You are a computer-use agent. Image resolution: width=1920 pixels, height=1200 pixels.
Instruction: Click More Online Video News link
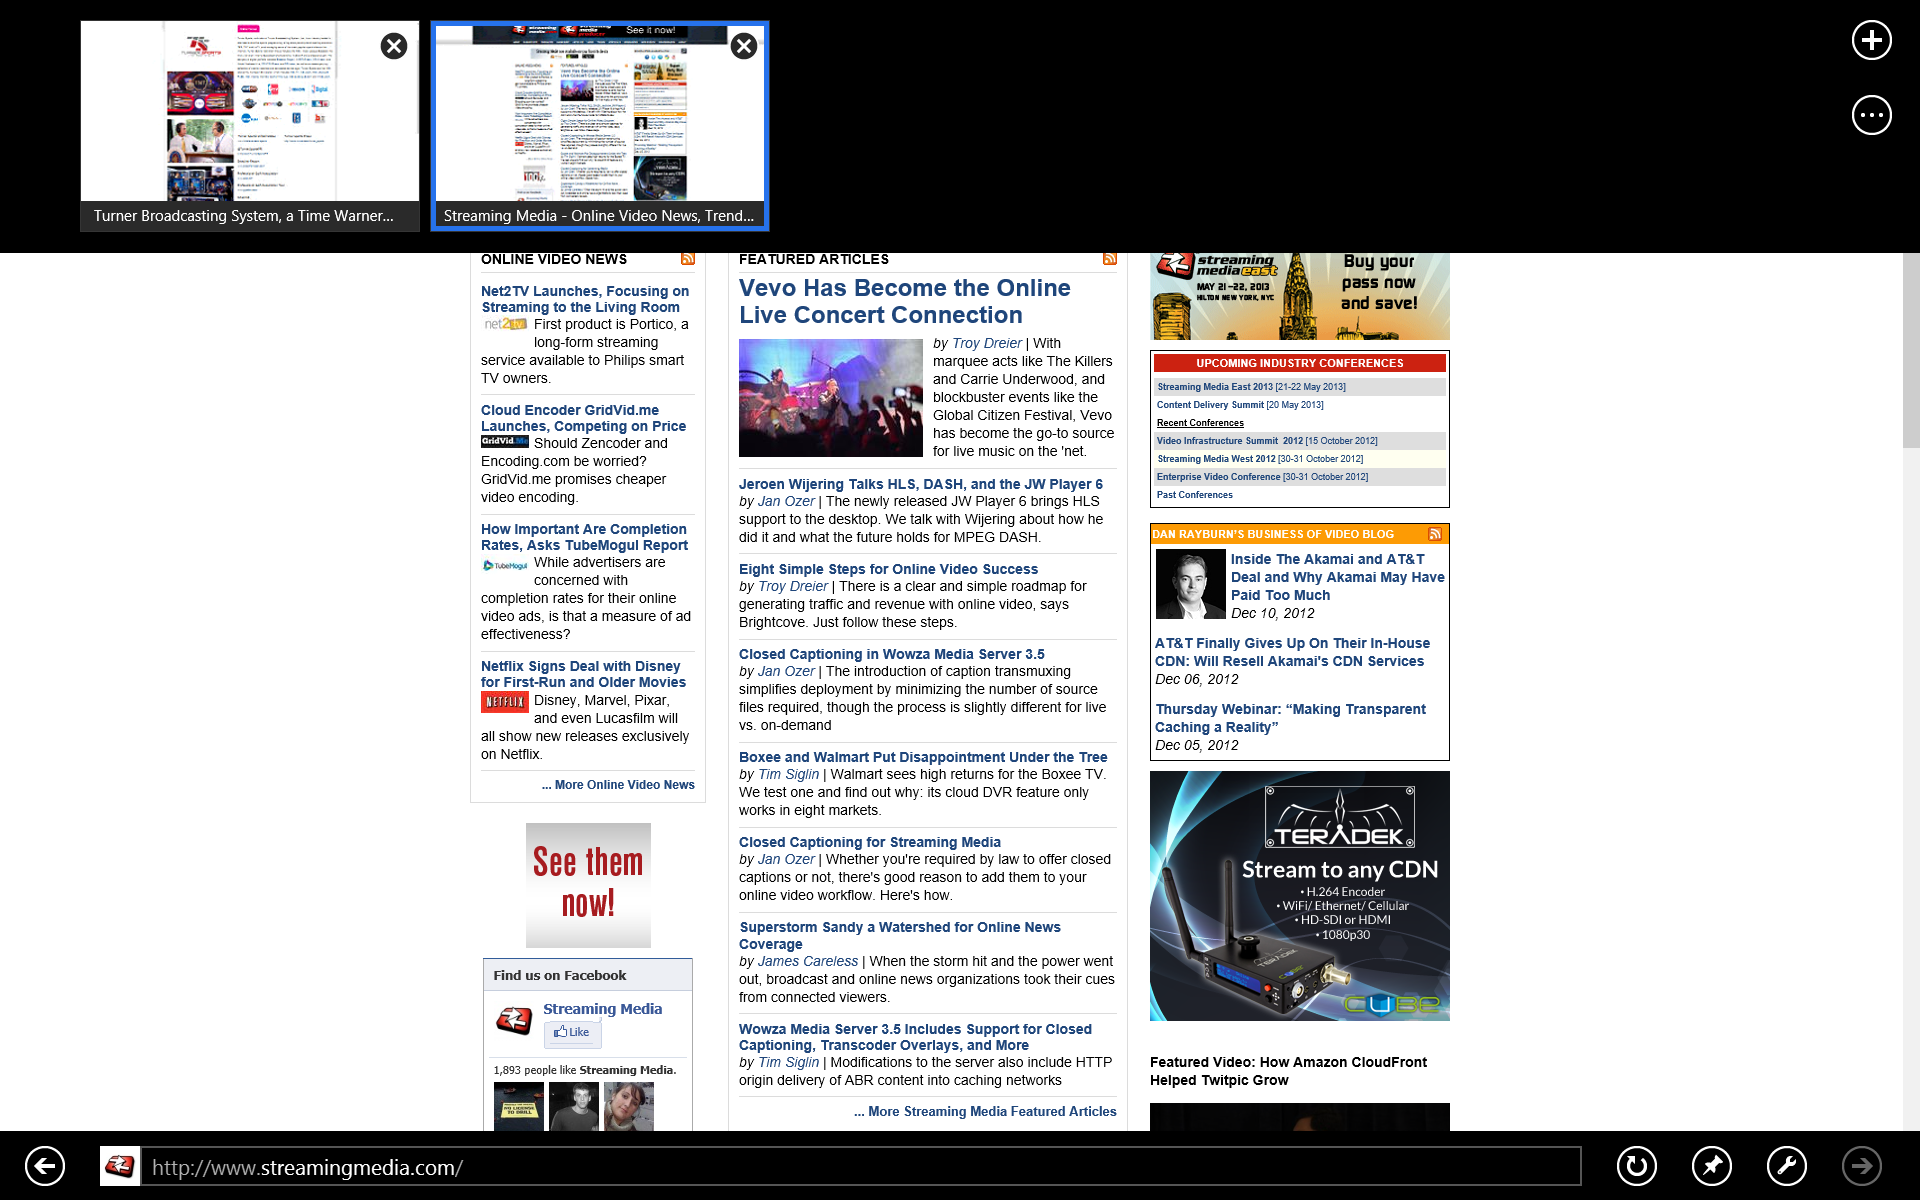tap(618, 785)
